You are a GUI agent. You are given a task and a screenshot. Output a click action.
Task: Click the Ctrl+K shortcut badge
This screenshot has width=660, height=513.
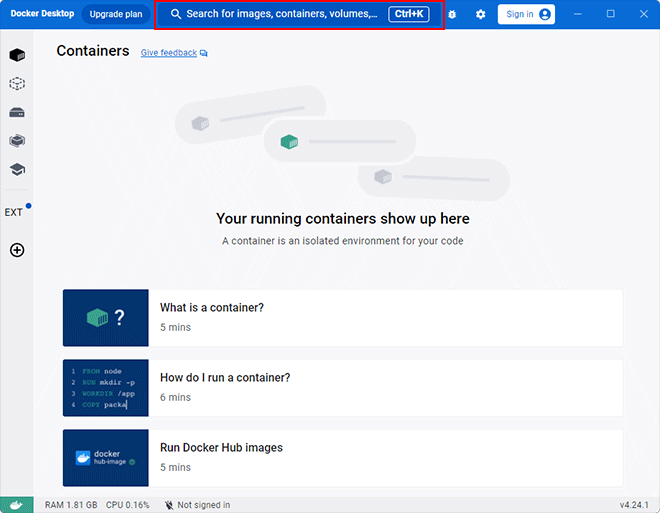[409, 14]
